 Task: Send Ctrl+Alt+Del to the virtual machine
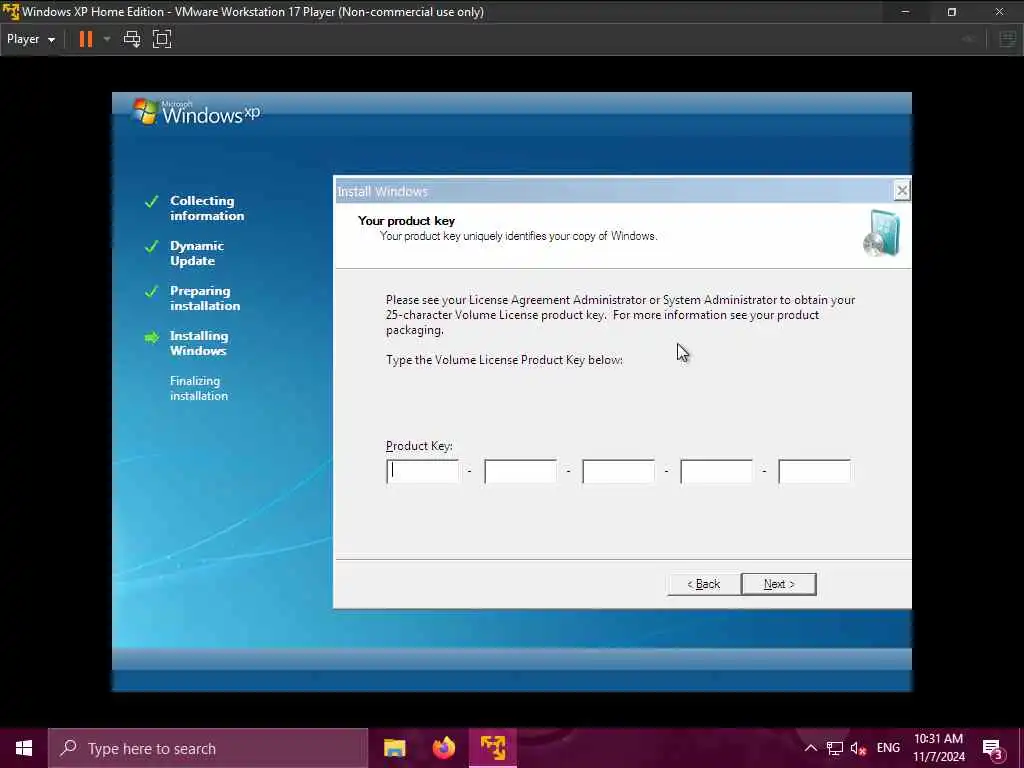coord(132,39)
